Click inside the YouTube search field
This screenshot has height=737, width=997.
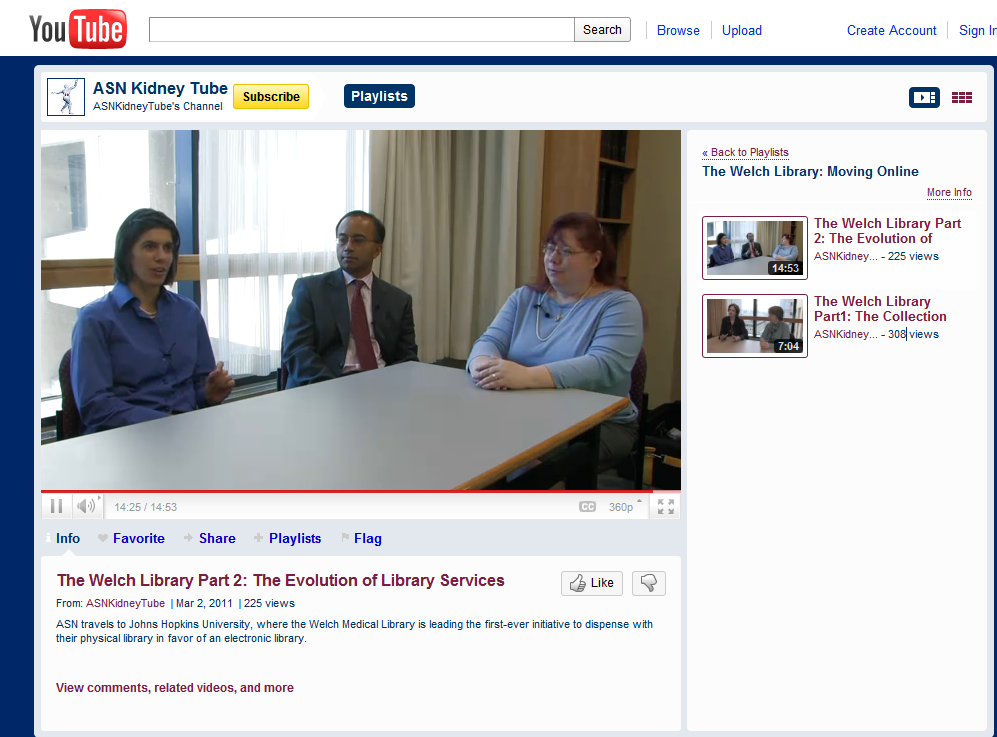click(362, 30)
